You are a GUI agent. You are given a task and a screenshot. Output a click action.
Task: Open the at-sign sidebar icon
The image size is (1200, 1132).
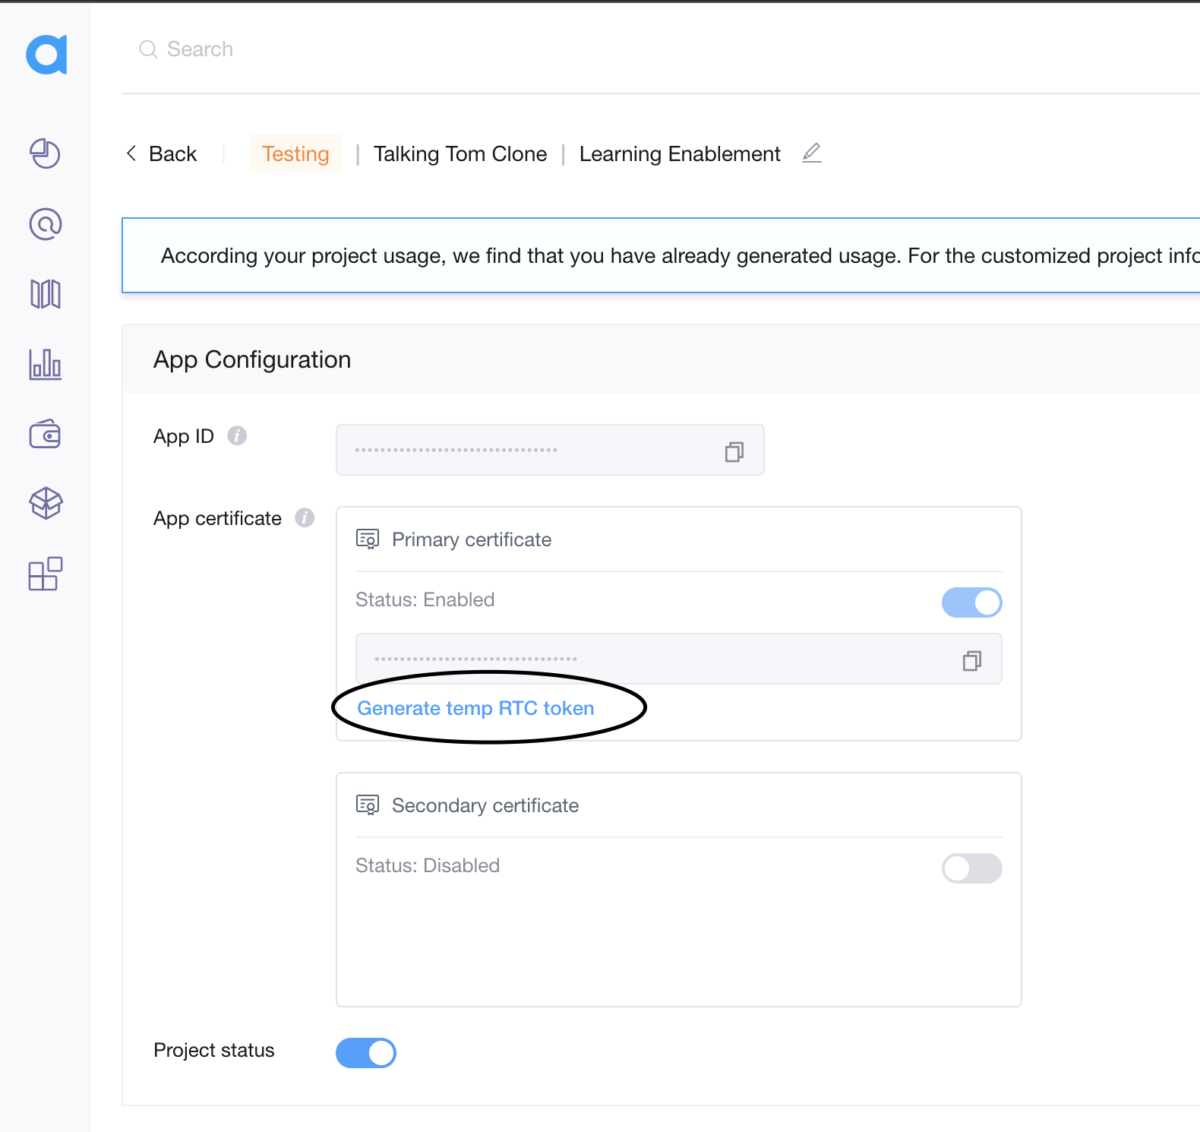coord(45,224)
